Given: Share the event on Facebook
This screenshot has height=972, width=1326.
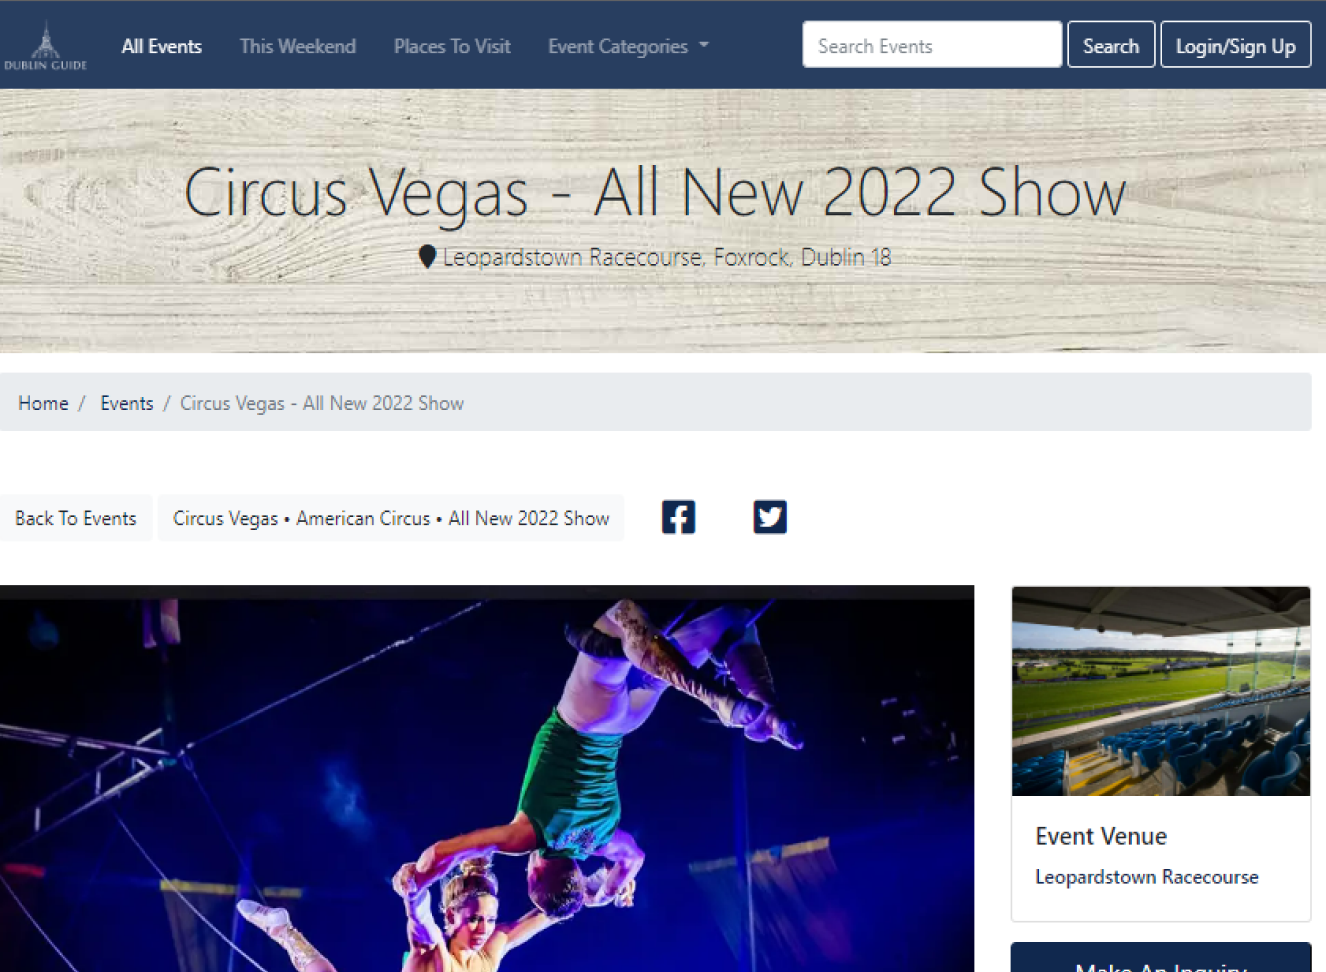Looking at the screenshot, I should pos(678,517).
